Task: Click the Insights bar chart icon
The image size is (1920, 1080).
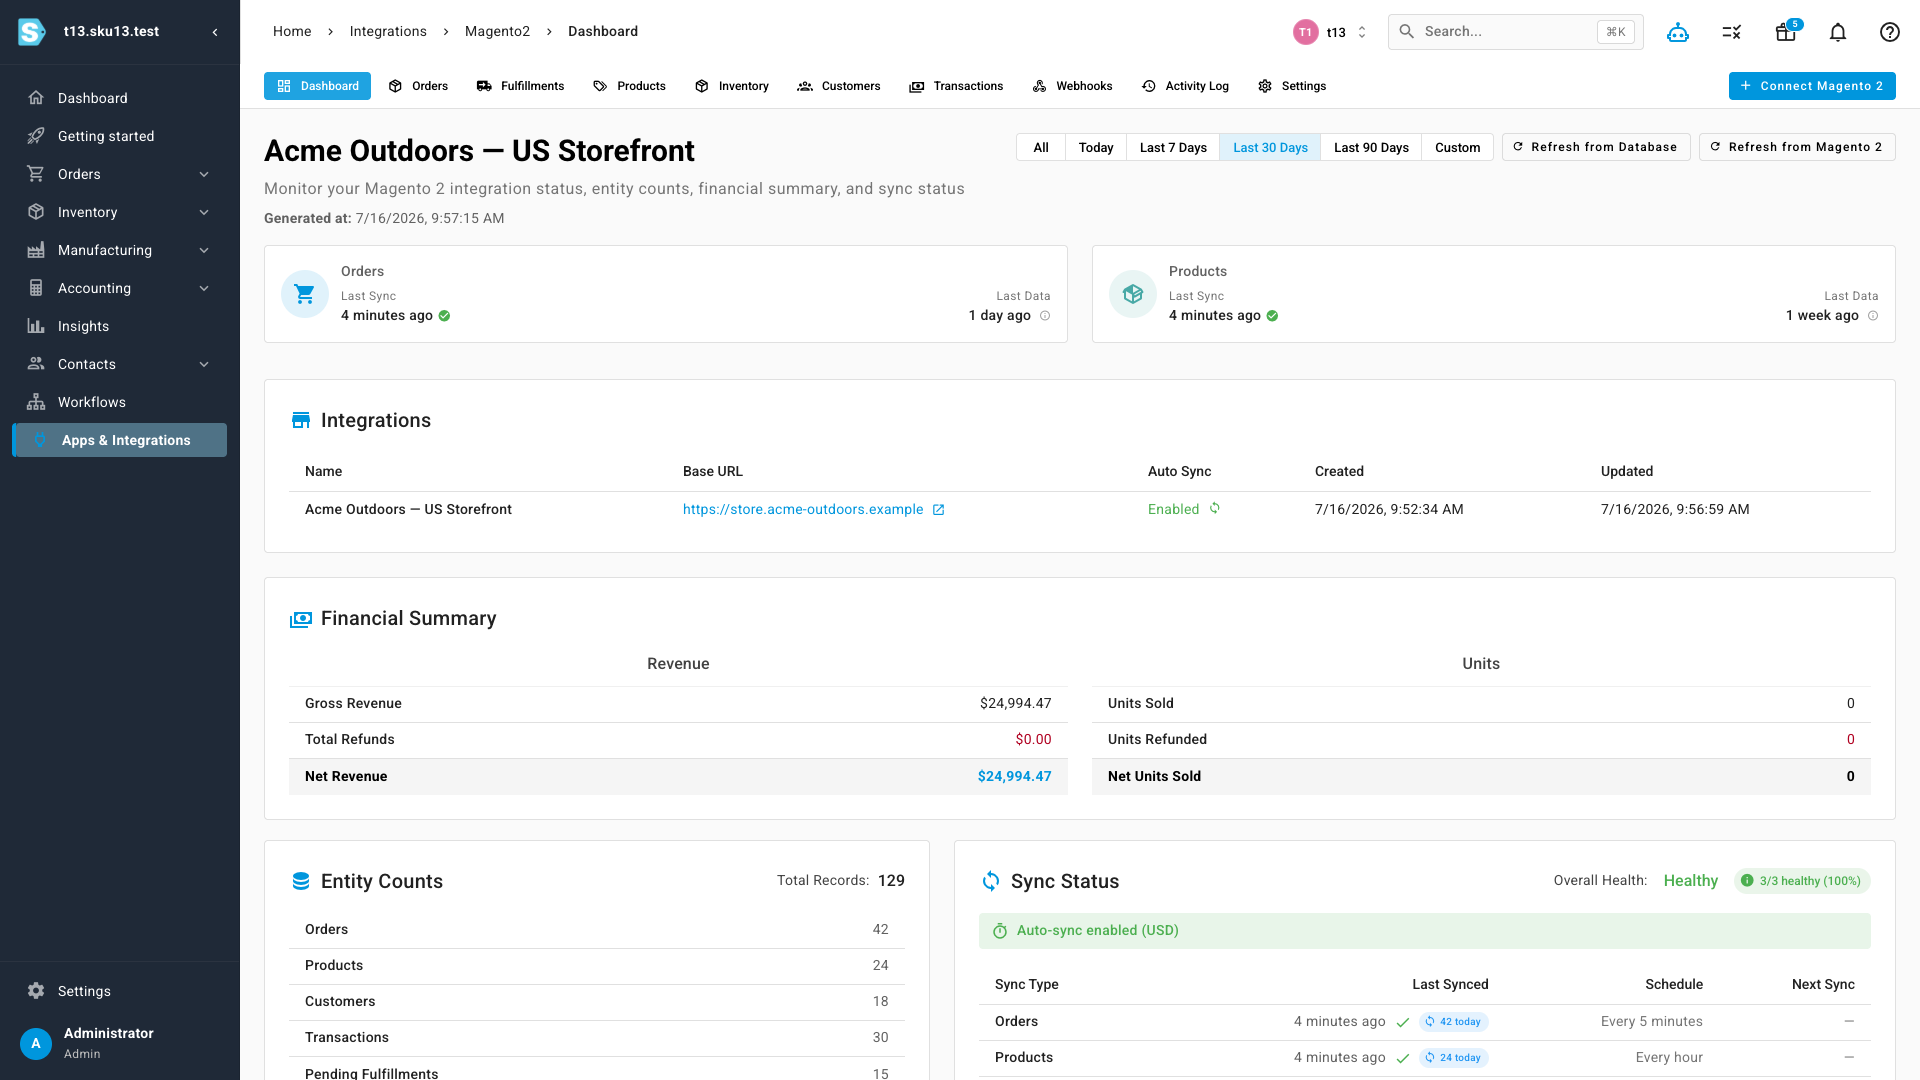Action: [x=36, y=326]
